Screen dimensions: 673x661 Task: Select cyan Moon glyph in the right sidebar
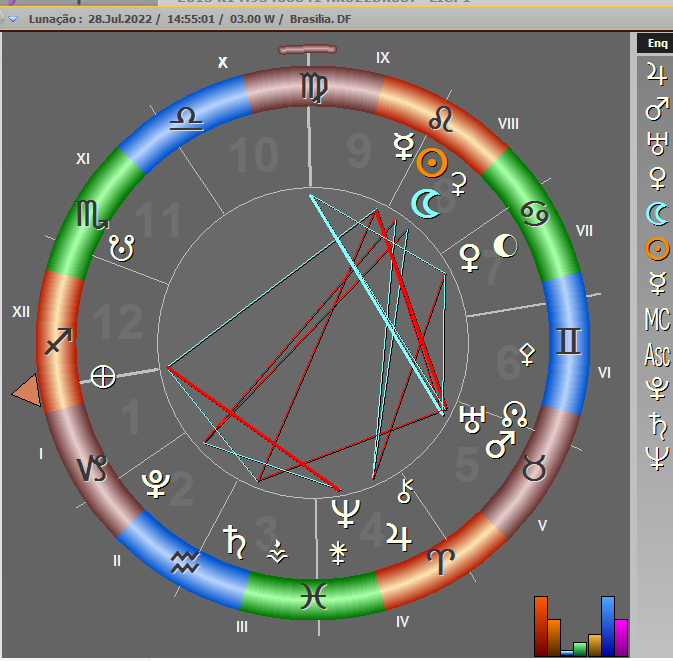pyautogui.click(x=658, y=214)
